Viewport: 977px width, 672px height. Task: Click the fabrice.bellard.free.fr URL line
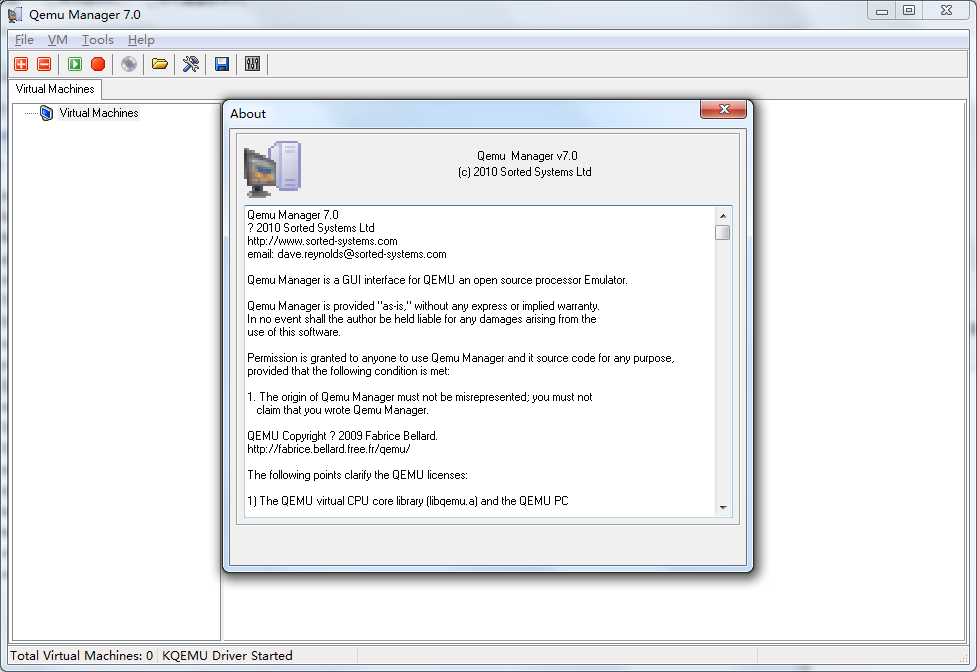point(328,449)
